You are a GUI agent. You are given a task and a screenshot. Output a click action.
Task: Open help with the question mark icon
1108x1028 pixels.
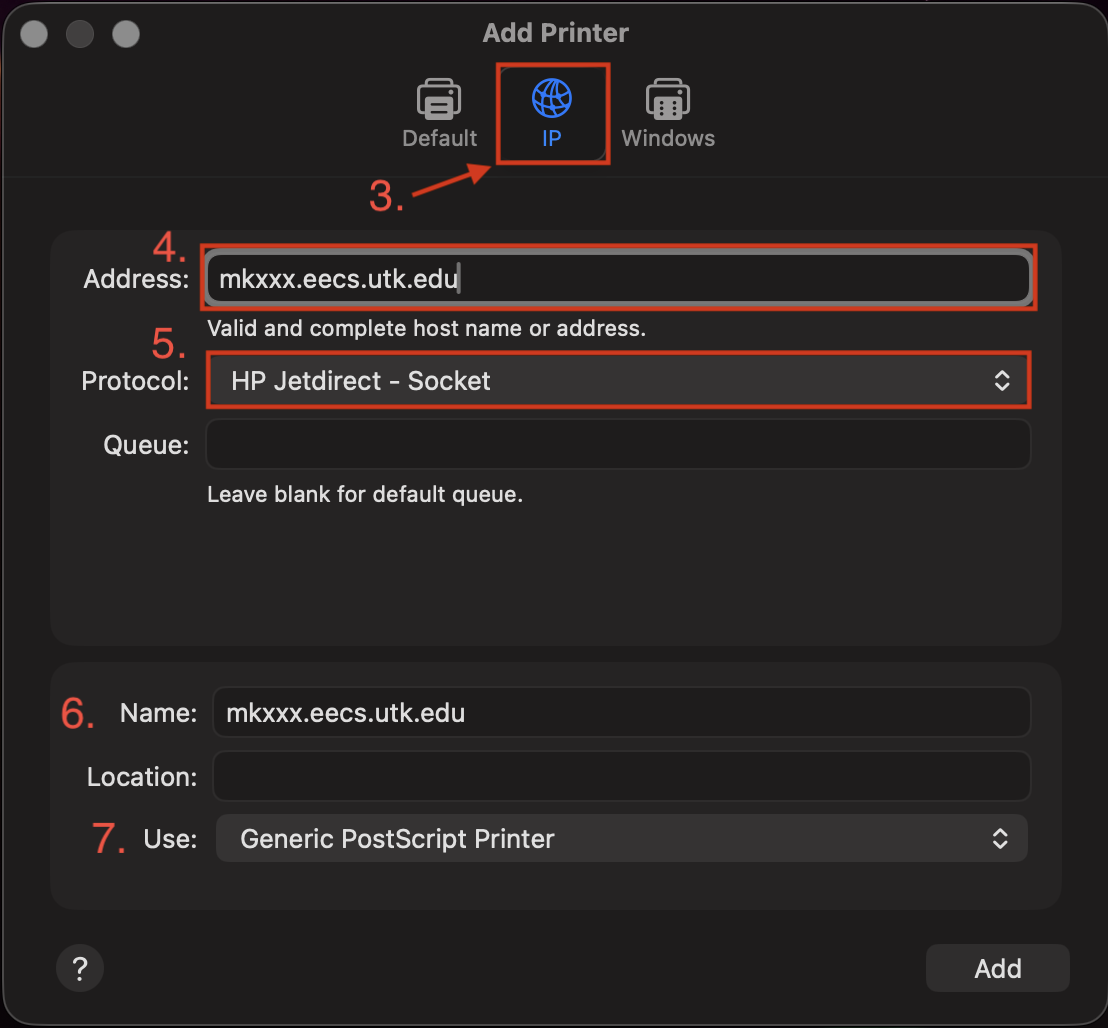(x=80, y=968)
